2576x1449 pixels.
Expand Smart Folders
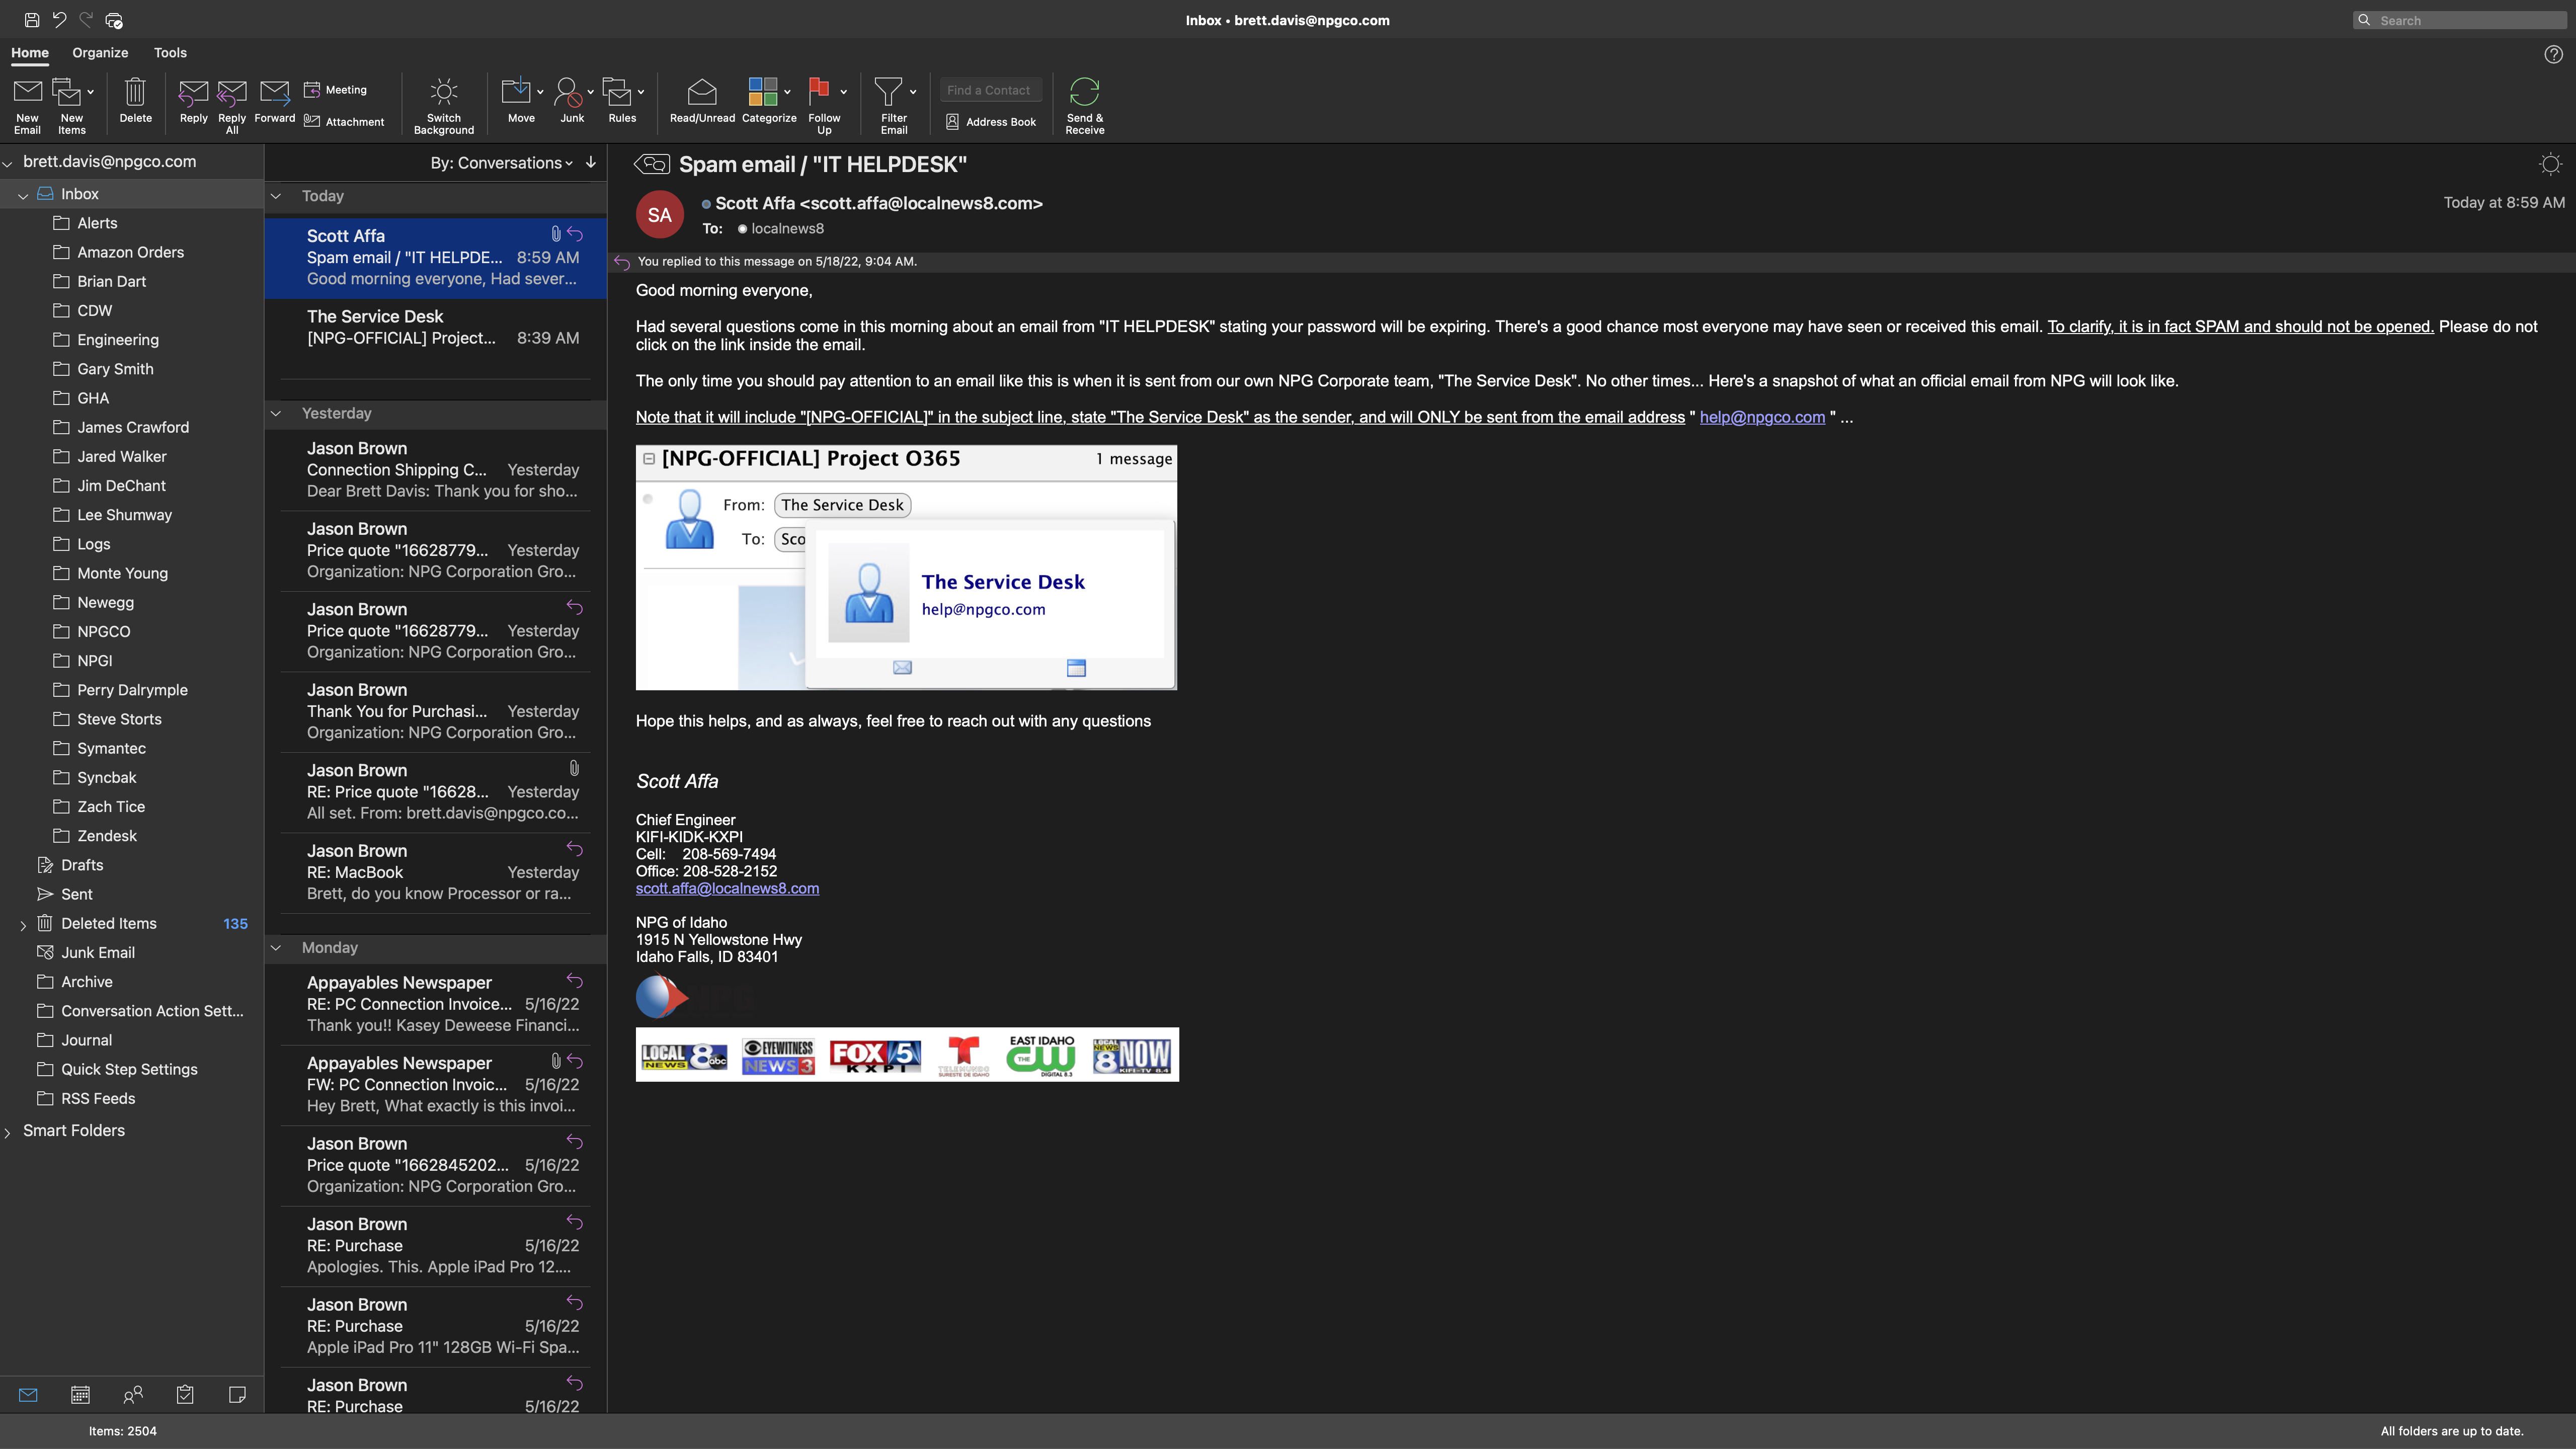(x=8, y=1132)
